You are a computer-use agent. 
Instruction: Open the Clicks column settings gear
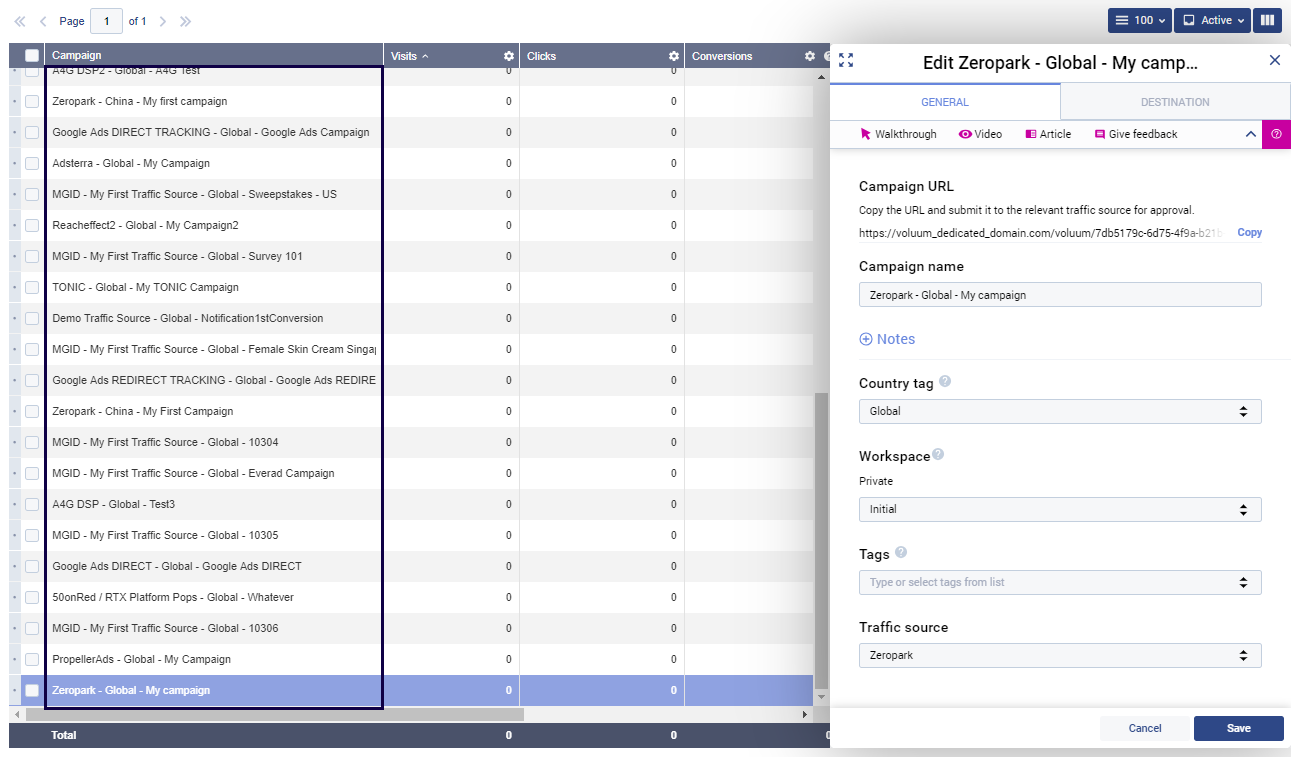point(674,56)
